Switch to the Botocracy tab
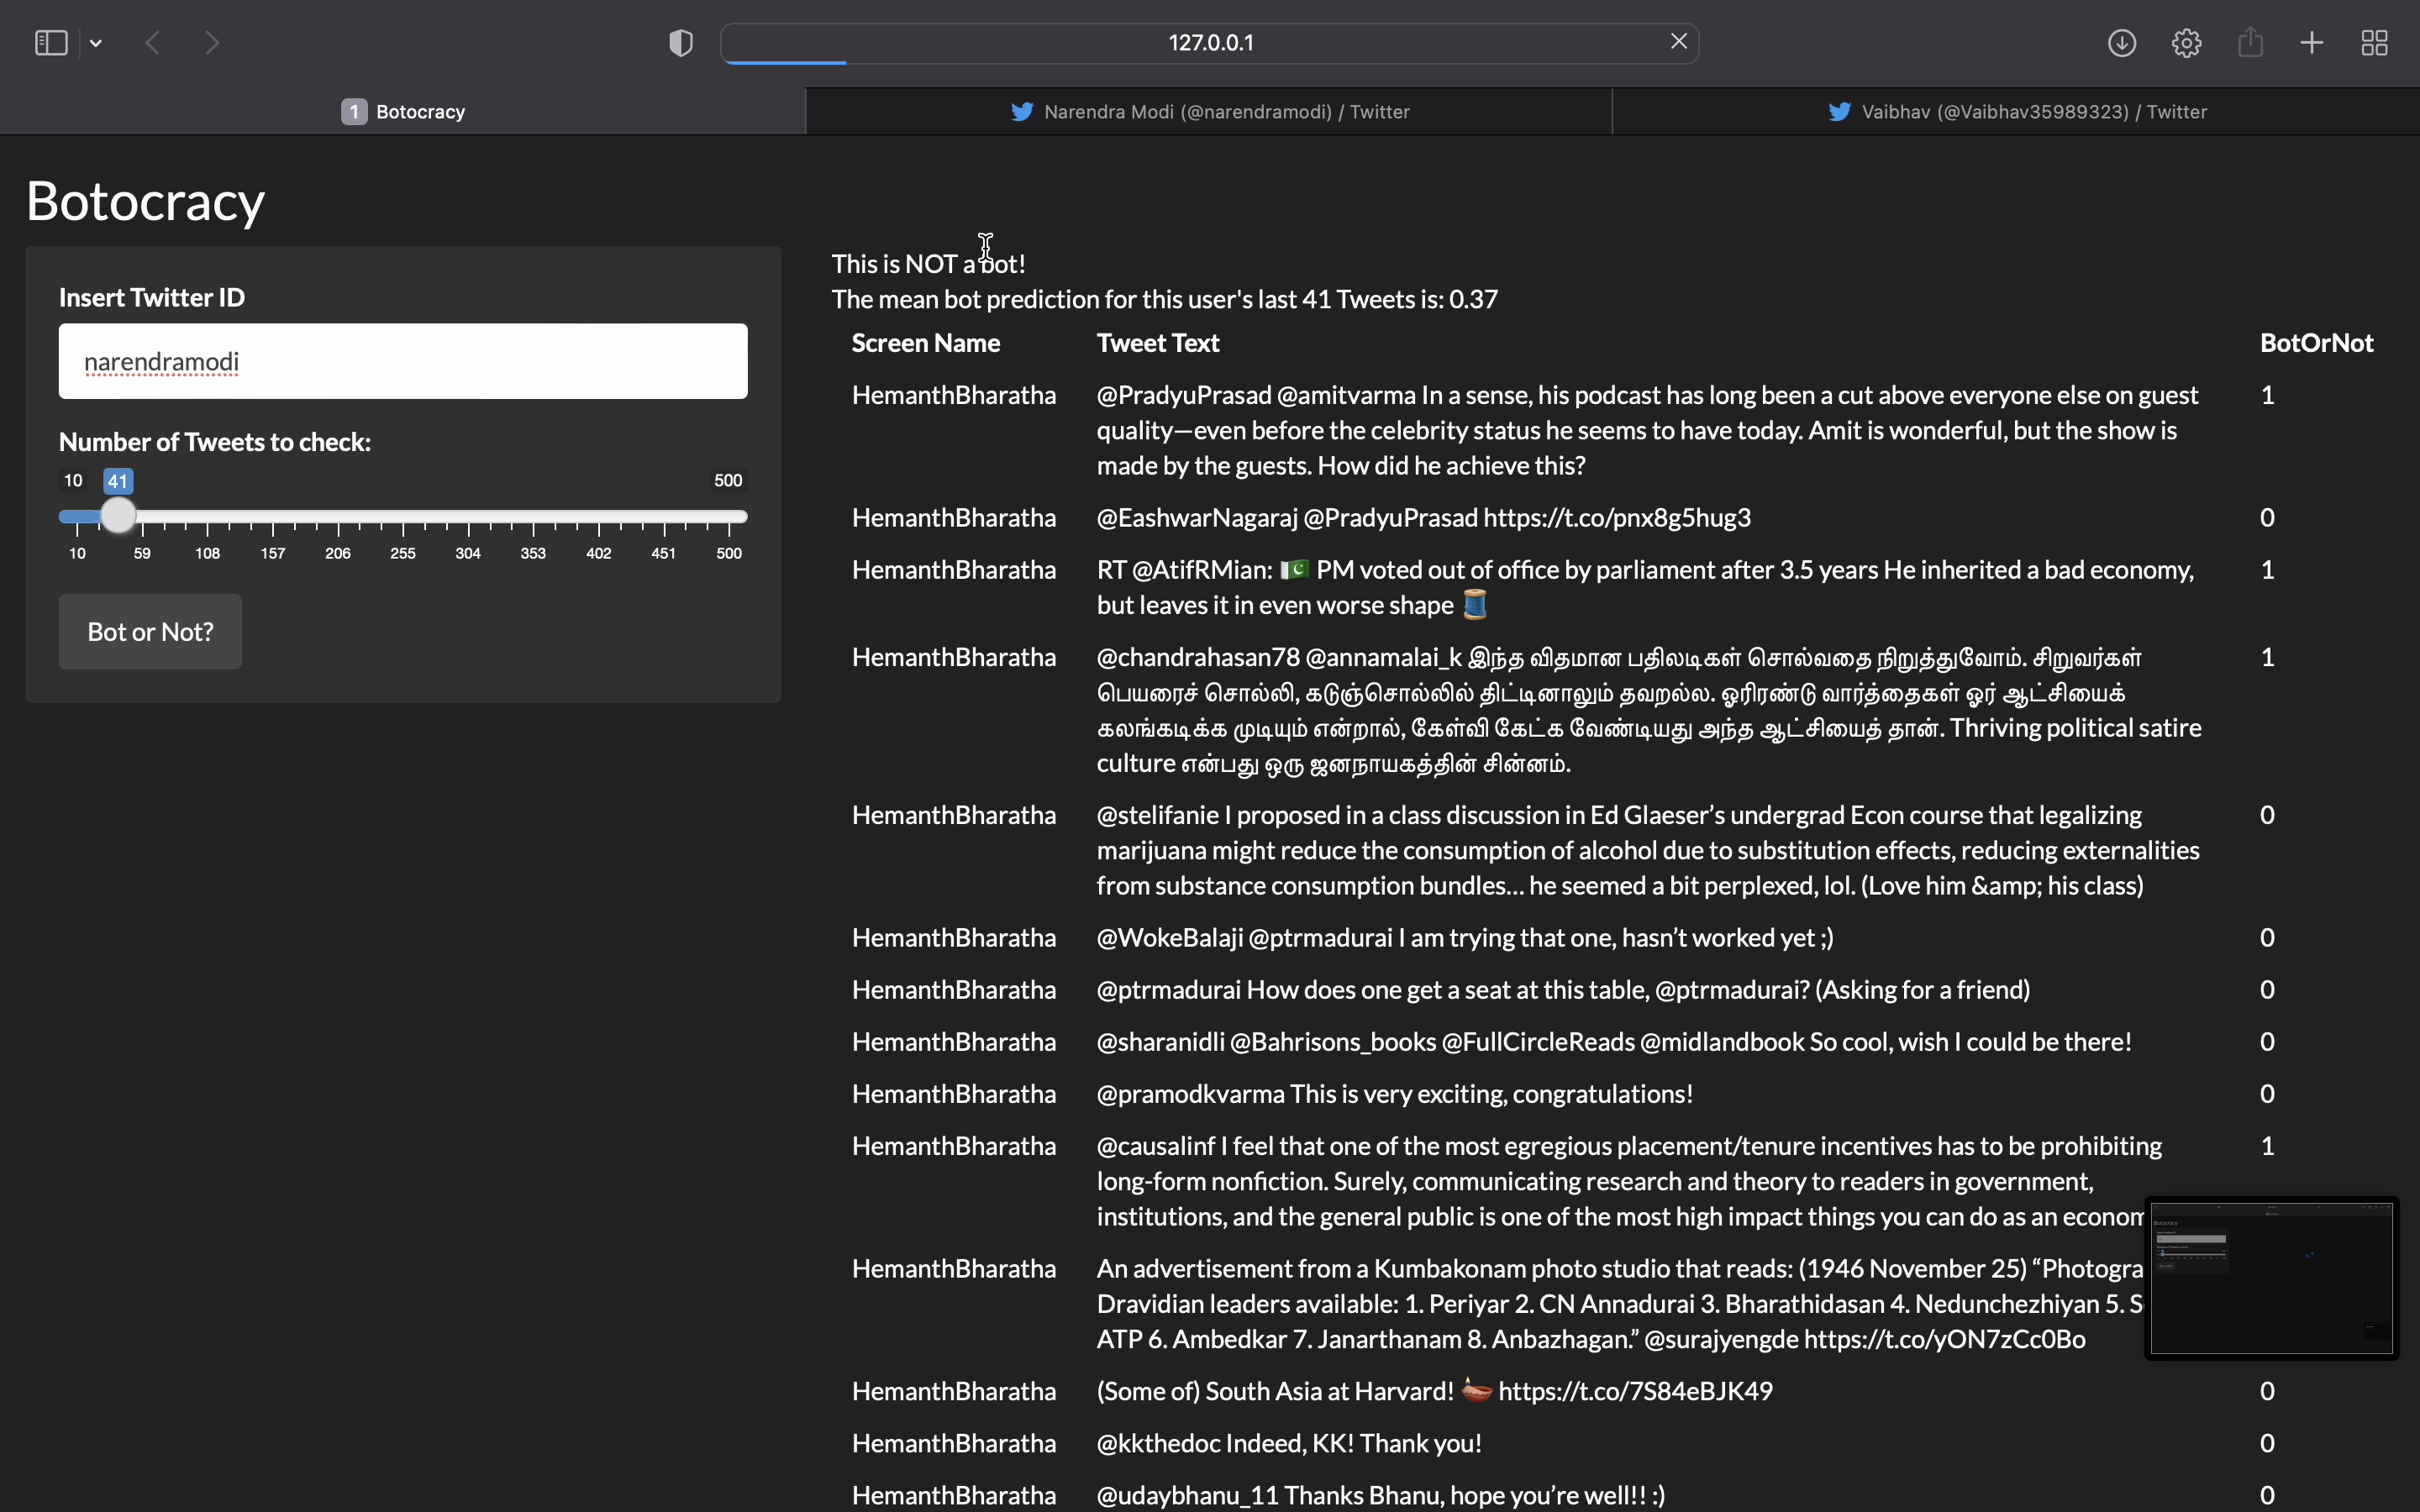Image resolution: width=2420 pixels, height=1512 pixels. click(x=403, y=112)
